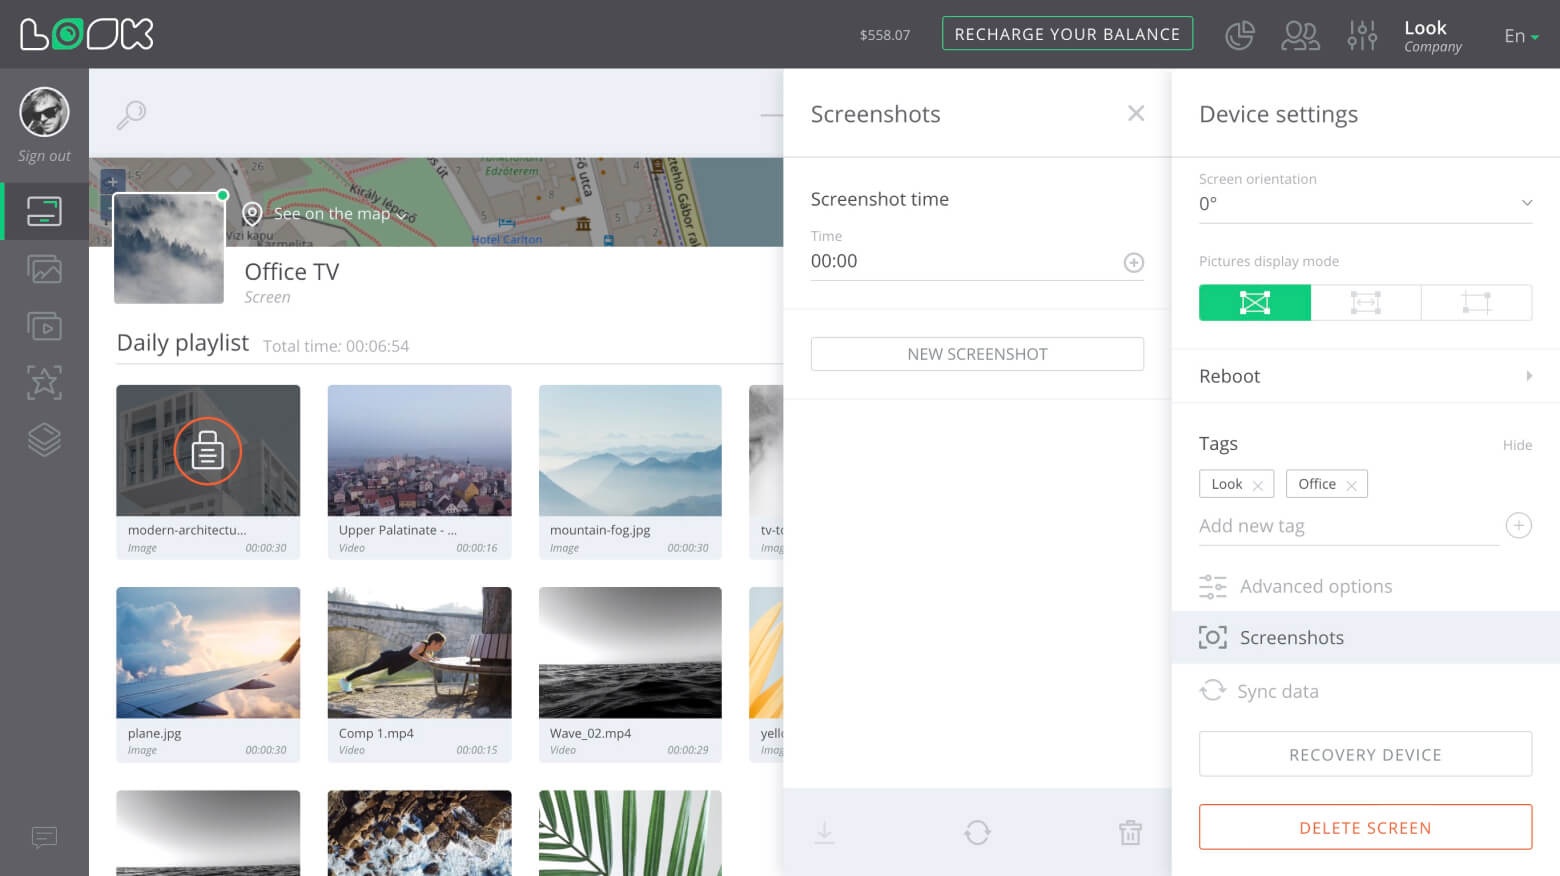Open the Look logo home
The height and width of the screenshot is (876, 1560).
(x=87, y=34)
